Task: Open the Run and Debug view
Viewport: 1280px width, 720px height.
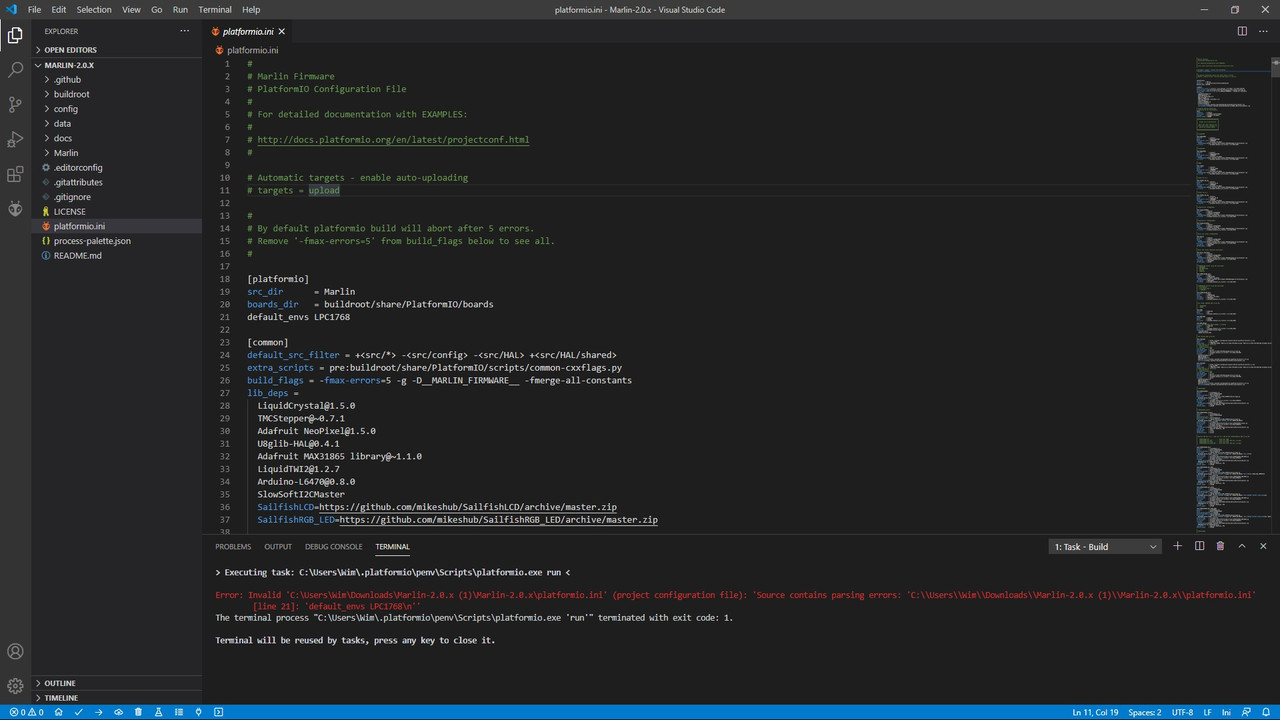Action: (x=15, y=139)
